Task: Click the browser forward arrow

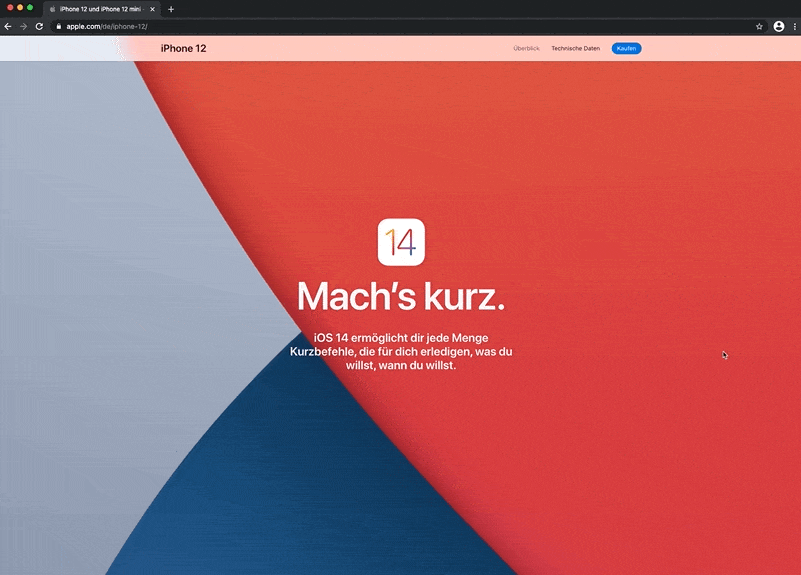Action: click(23, 27)
